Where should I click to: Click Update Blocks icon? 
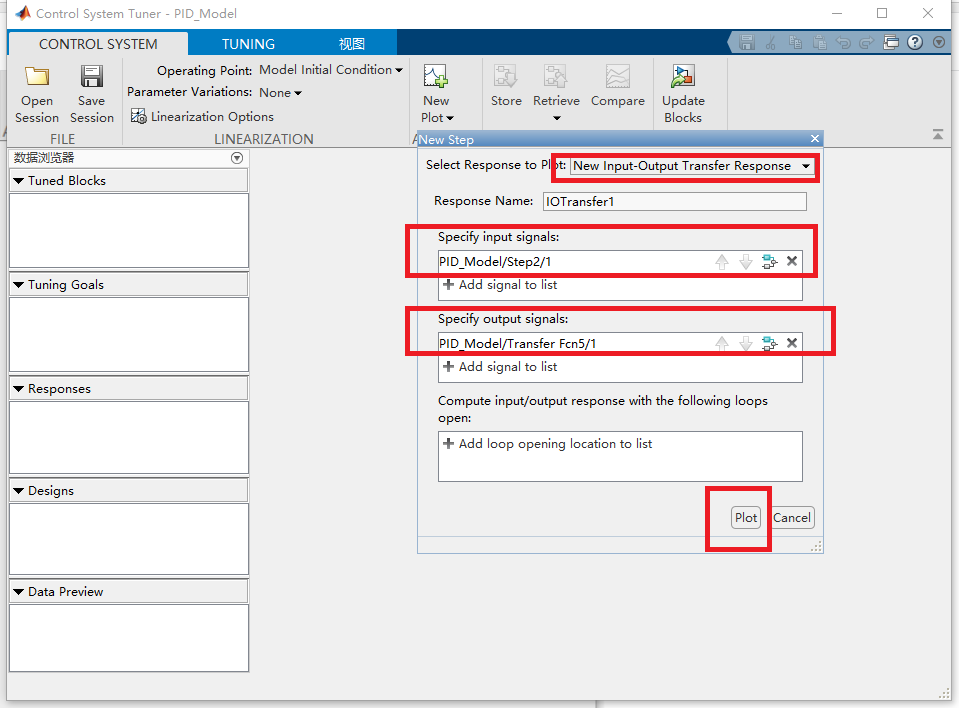coord(682,77)
